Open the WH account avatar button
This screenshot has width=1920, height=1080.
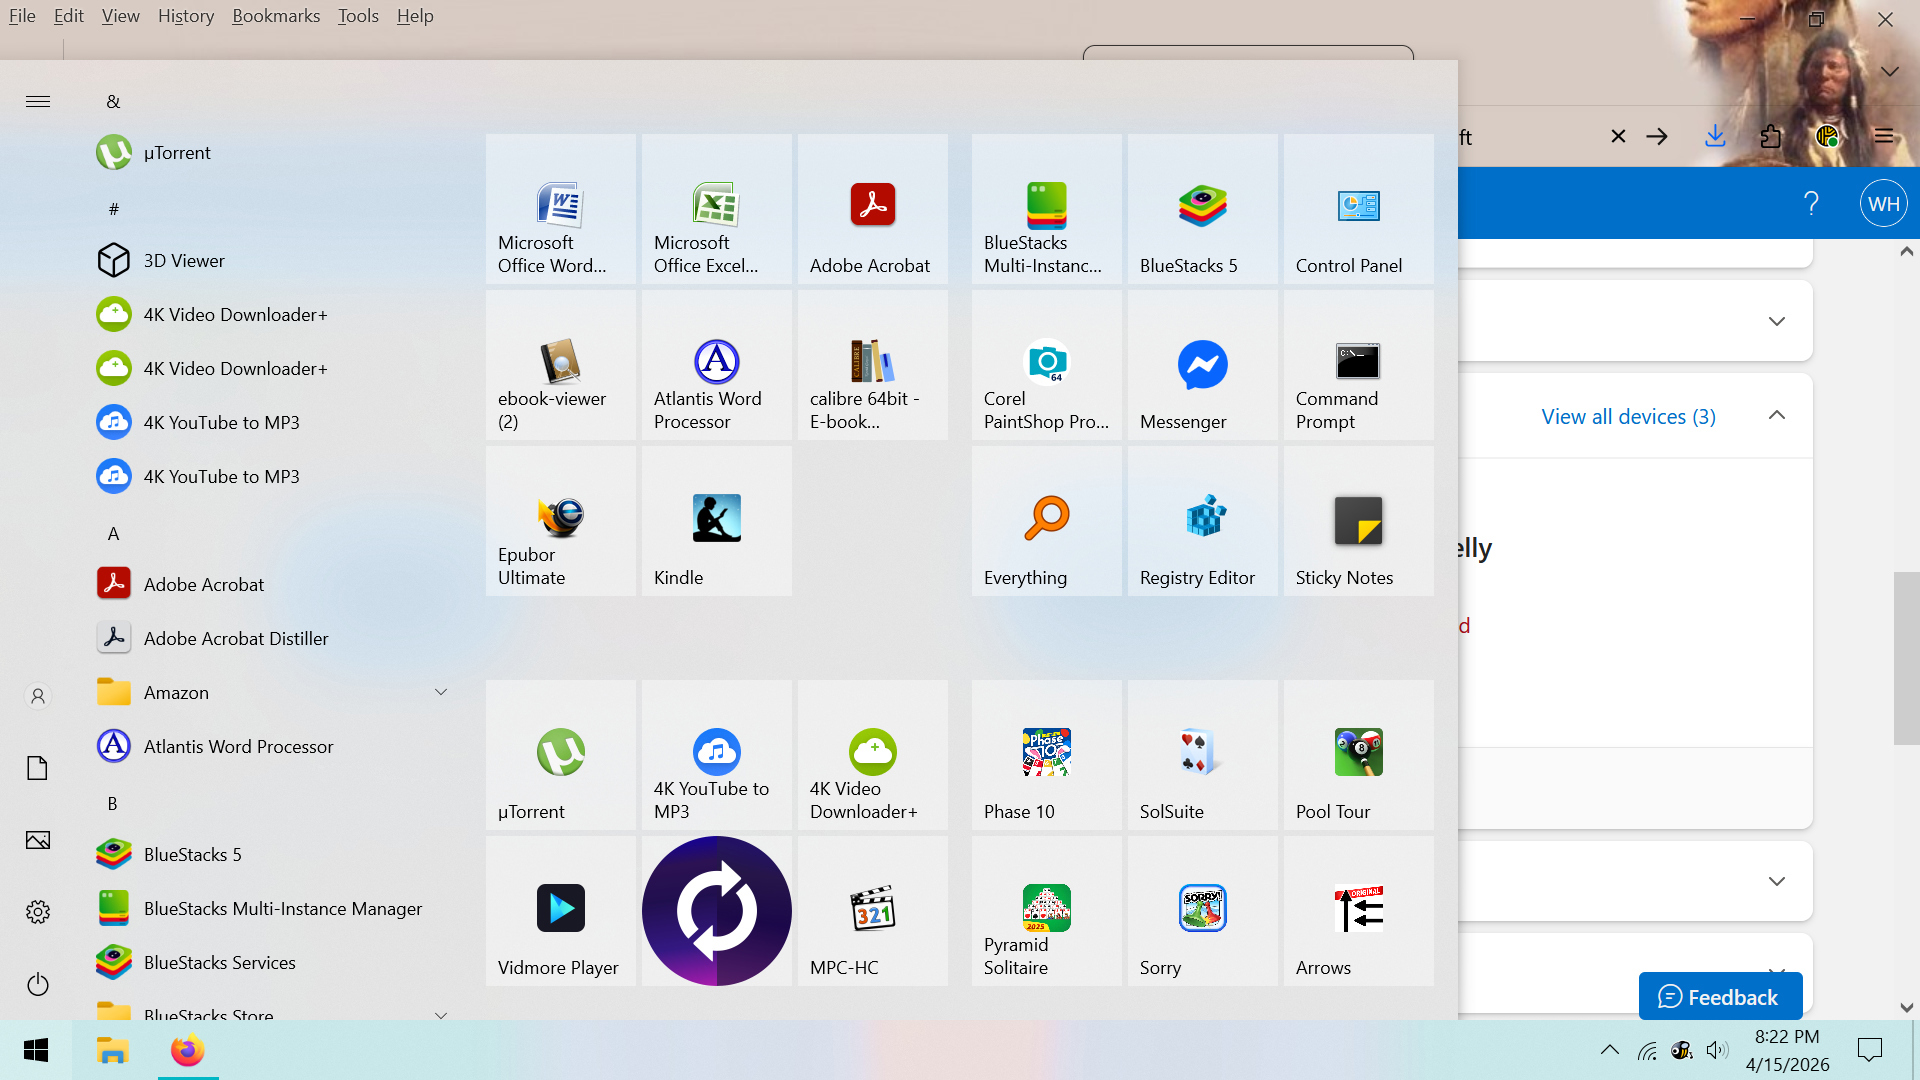(1884, 204)
